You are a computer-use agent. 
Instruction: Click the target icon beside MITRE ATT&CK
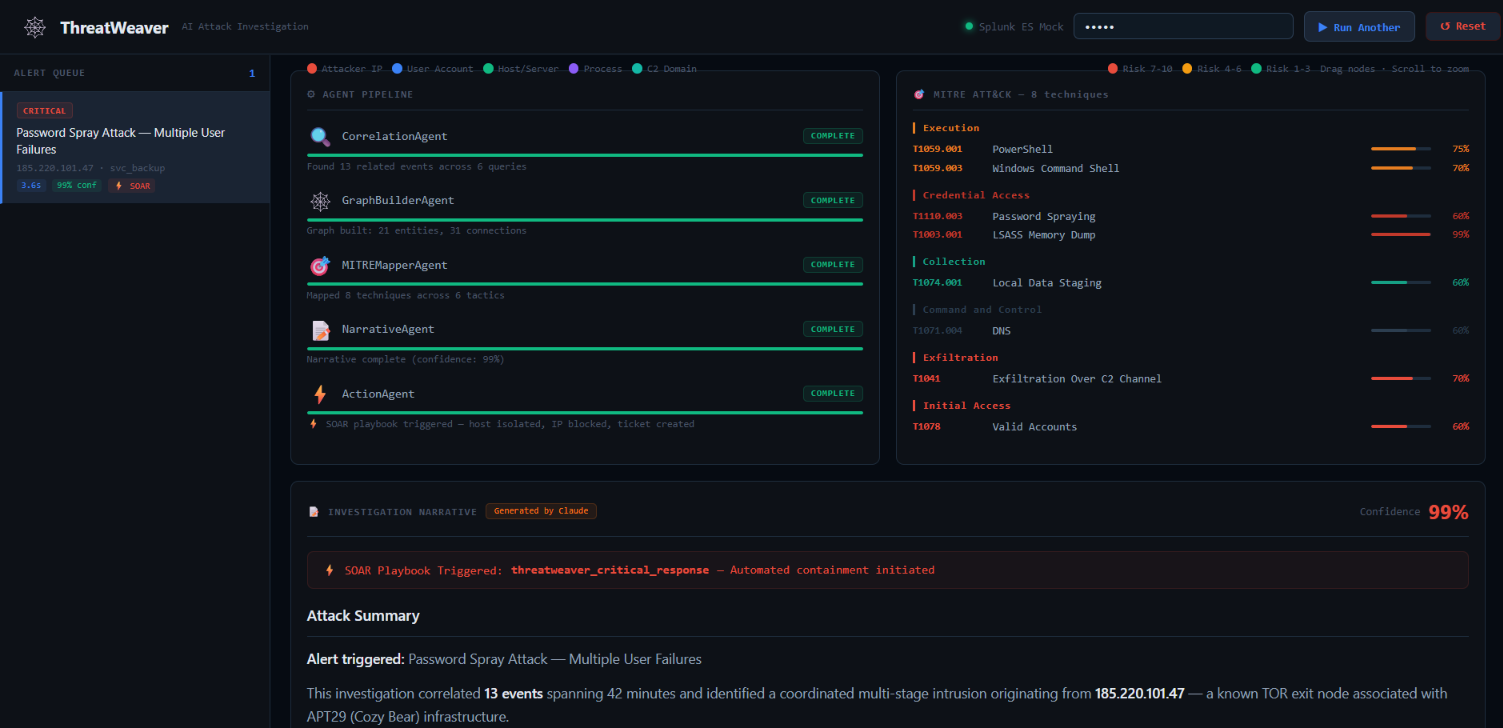pos(919,94)
